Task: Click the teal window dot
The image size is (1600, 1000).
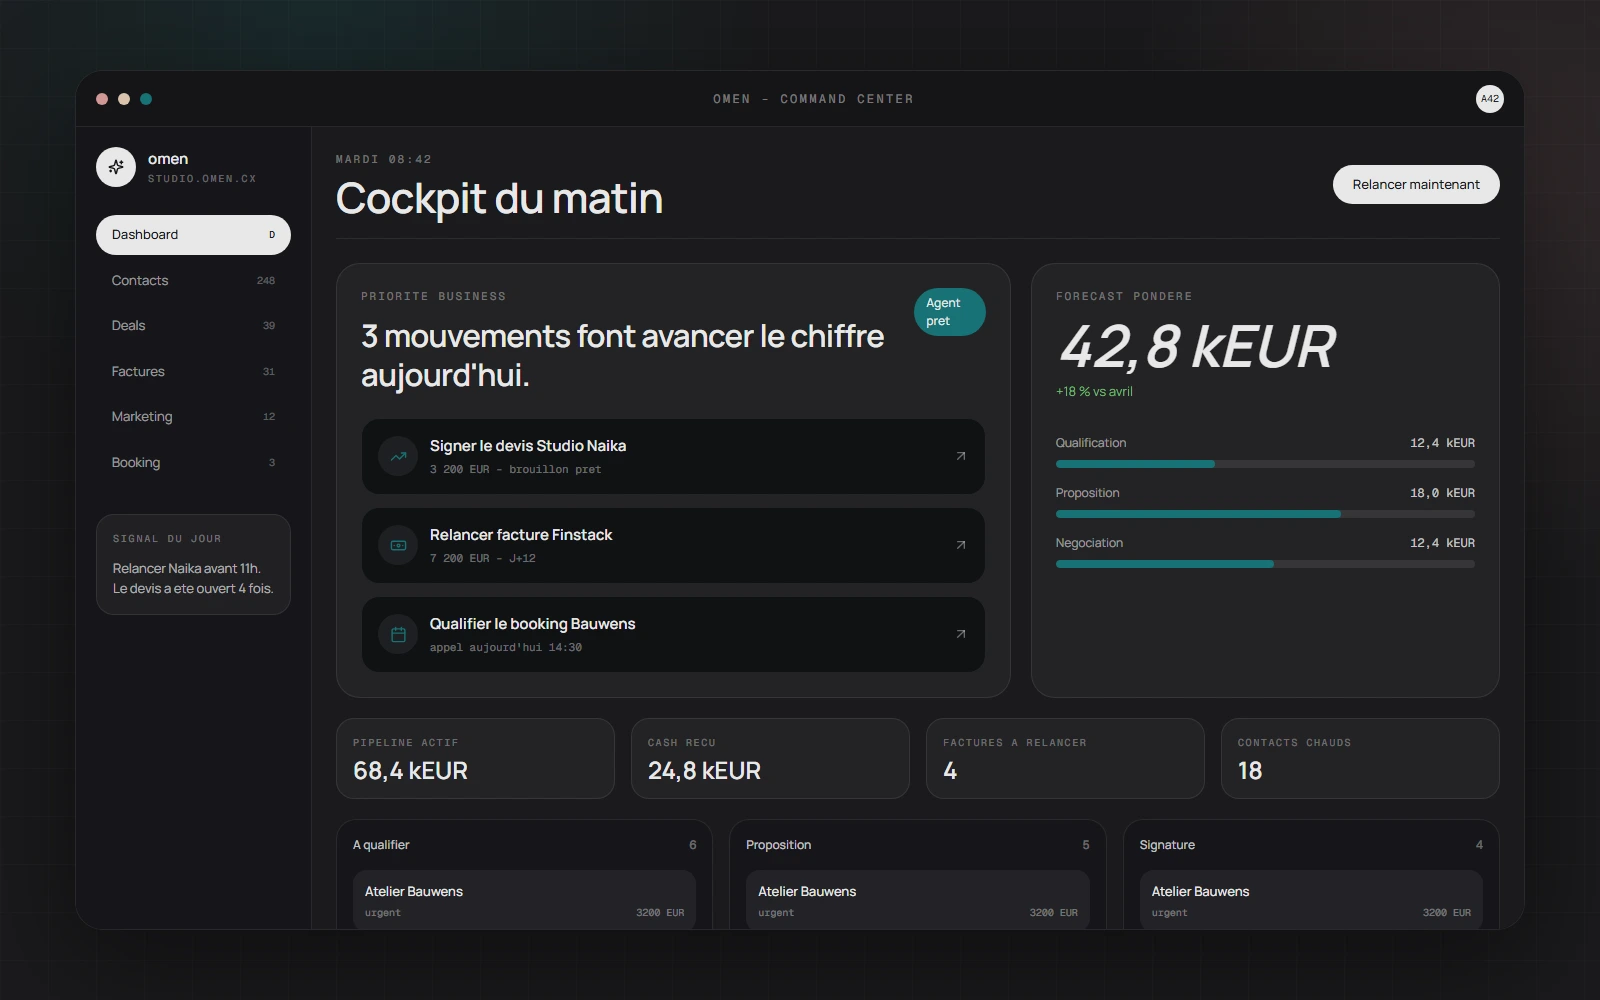Action: click(x=146, y=99)
